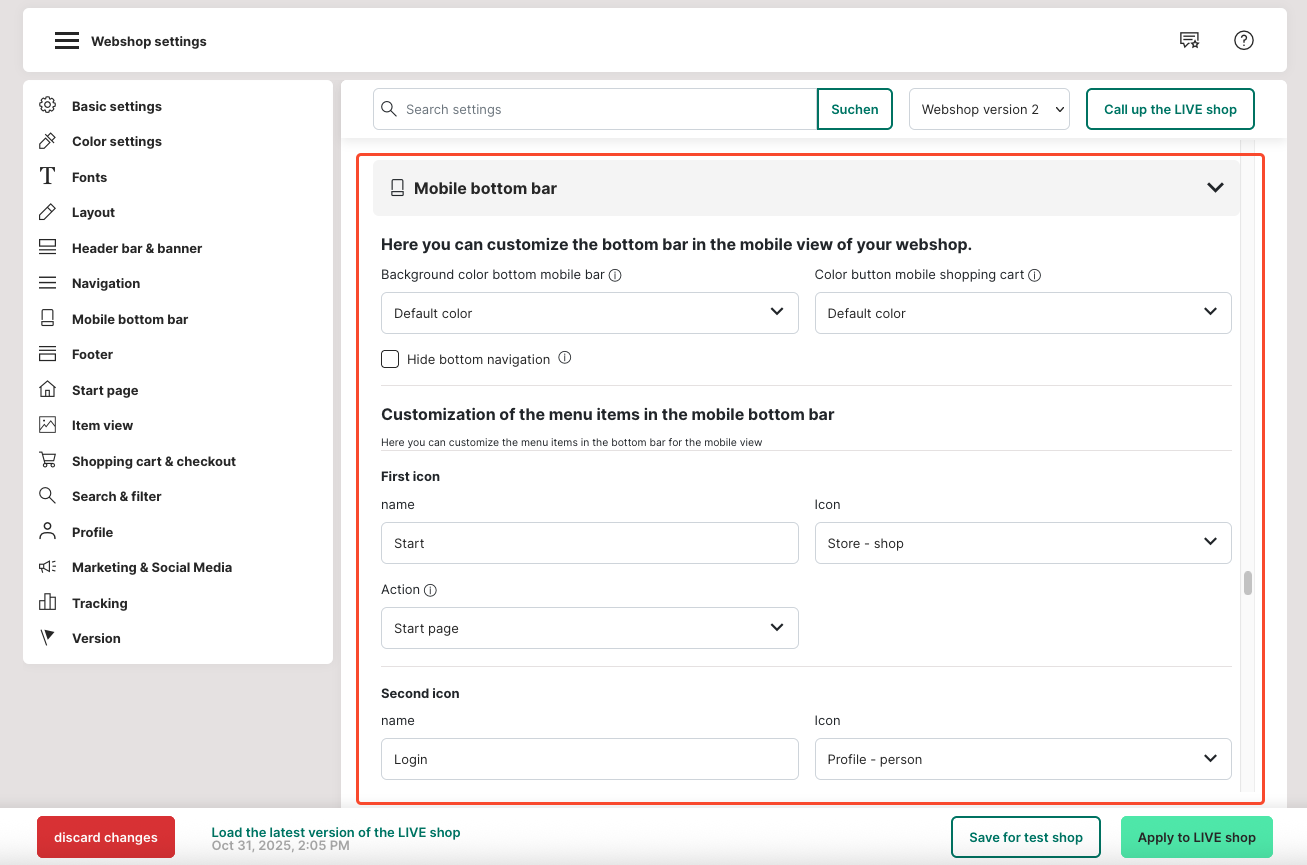Open the Color button mobile shopping cart dropdown

[x=1022, y=313]
